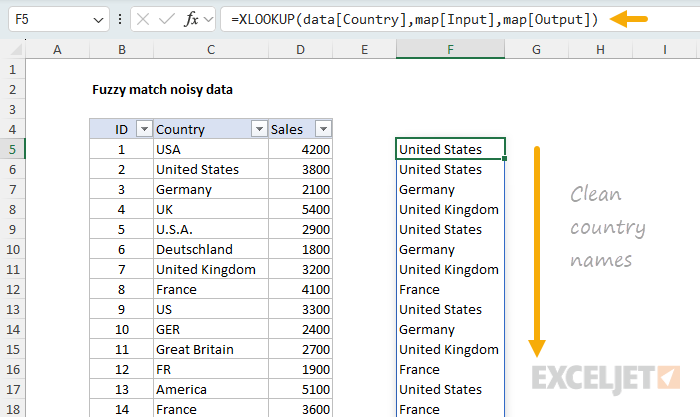Image resolution: width=700 pixels, height=417 pixels.
Task: Click inside the XLOOKUP formula bar text
Action: click(414, 19)
